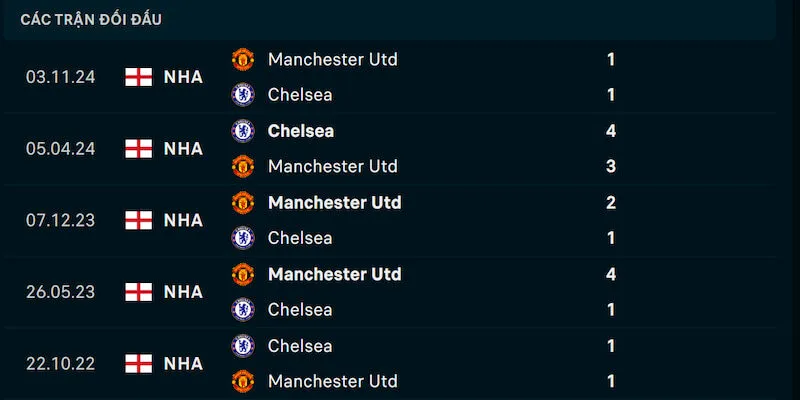The height and width of the screenshot is (400, 800).
Task: Click Chelsea crest in 03.11.24 match
Action: [243, 95]
